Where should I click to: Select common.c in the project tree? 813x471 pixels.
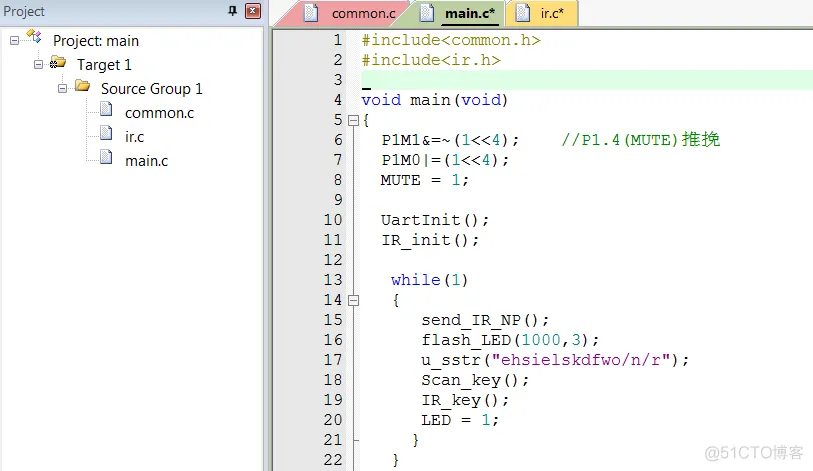pos(159,113)
